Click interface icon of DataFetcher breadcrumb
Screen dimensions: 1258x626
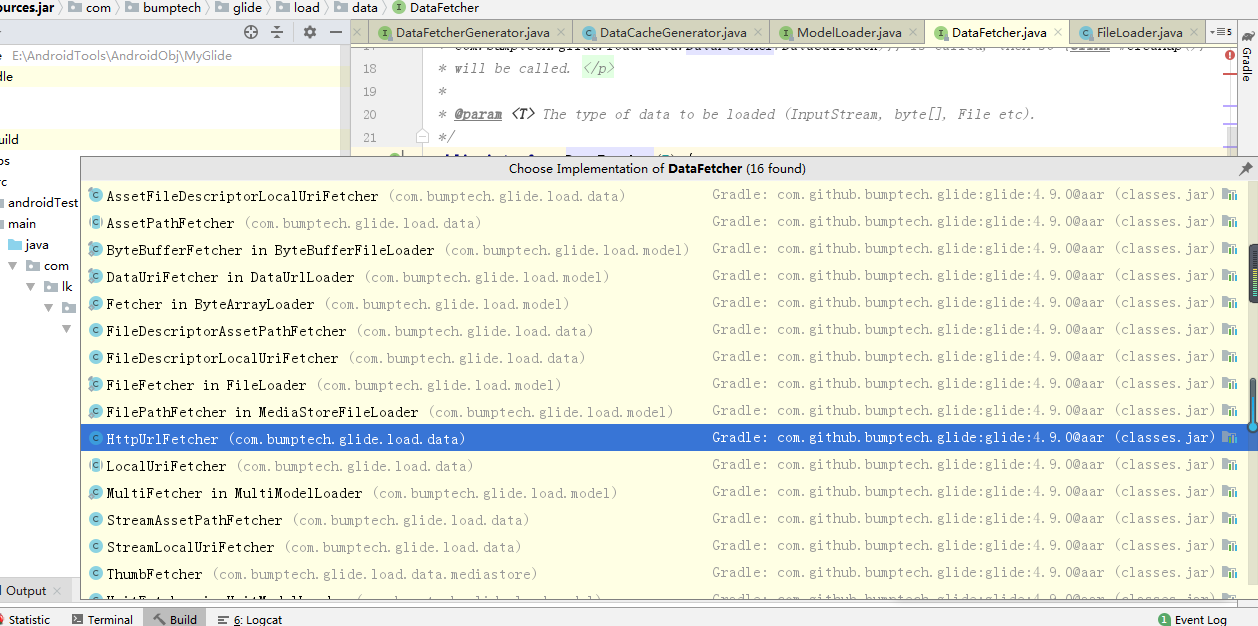[x=399, y=8]
